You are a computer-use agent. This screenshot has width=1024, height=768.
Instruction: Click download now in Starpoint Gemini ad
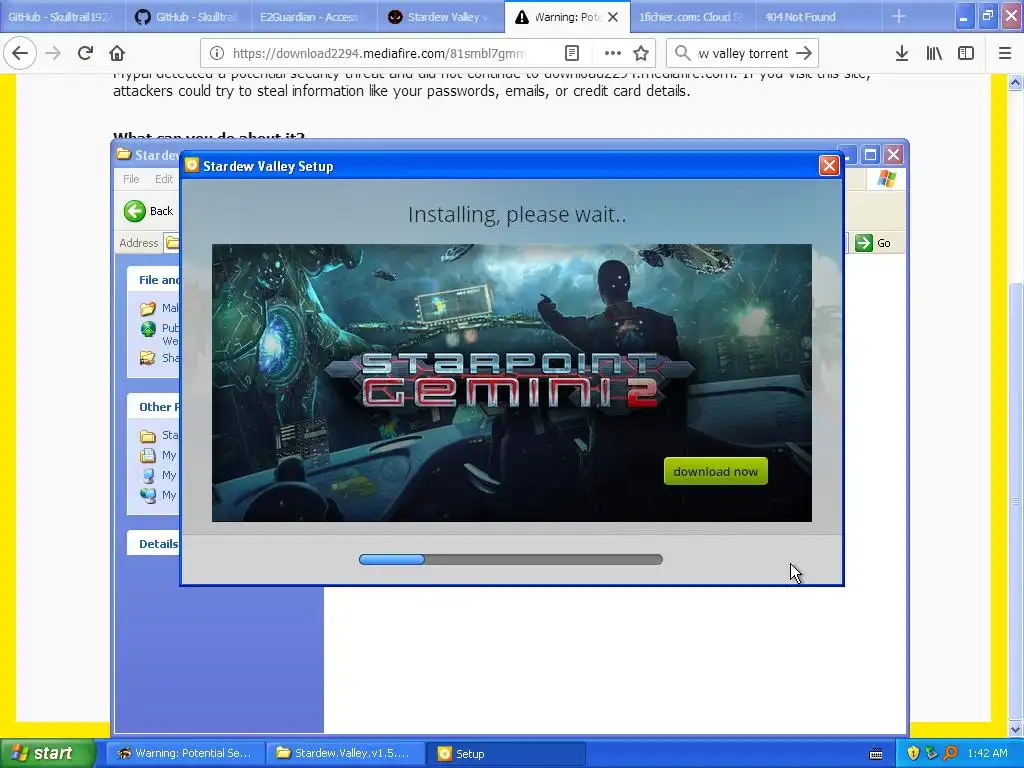click(716, 472)
